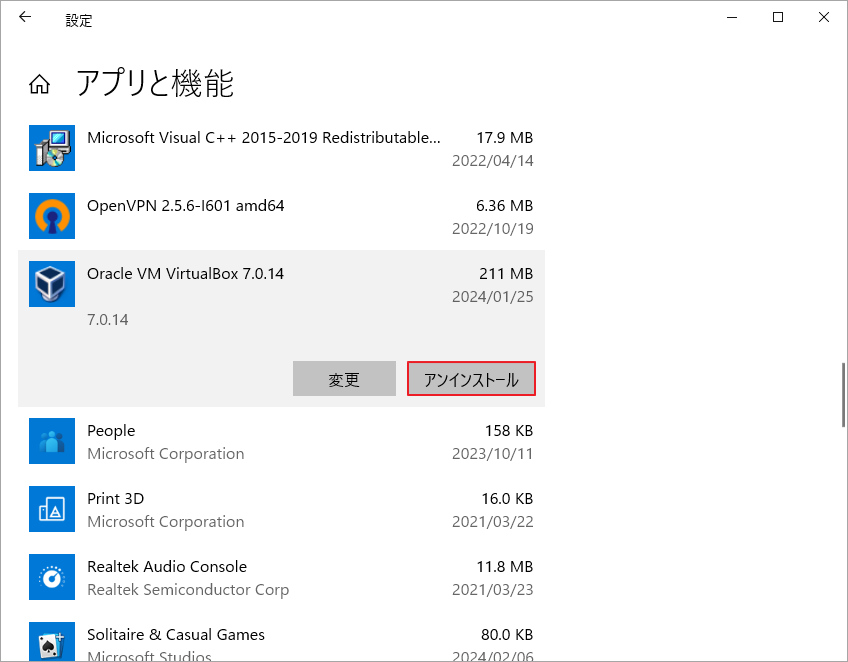Close the 設定 window
The height and width of the screenshot is (662, 848).
pos(824,17)
